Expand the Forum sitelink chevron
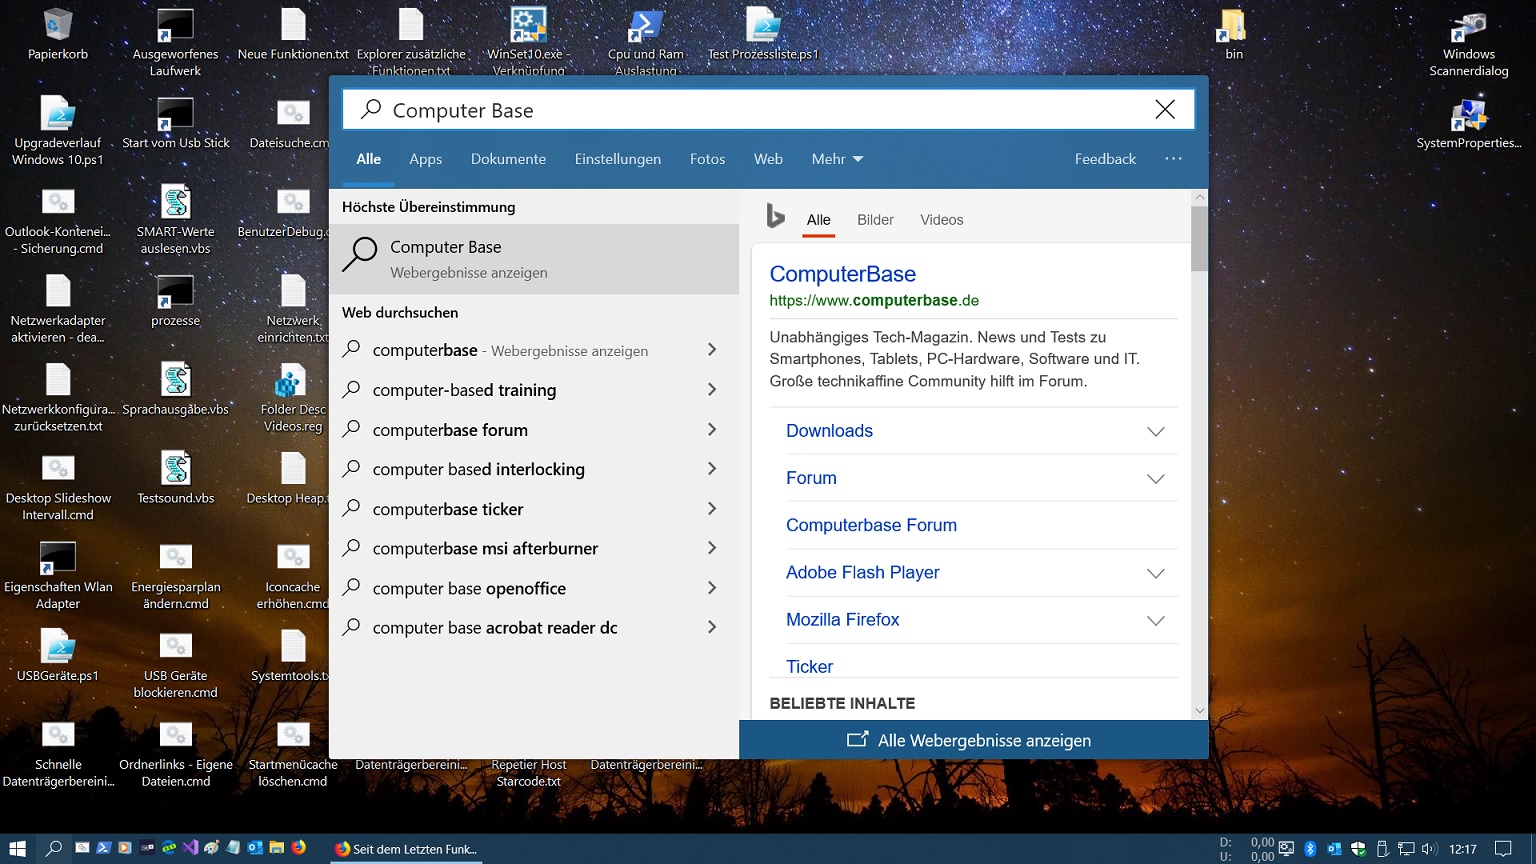Image resolution: width=1536 pixels, height=864 pixels. tap(1155, 478)
